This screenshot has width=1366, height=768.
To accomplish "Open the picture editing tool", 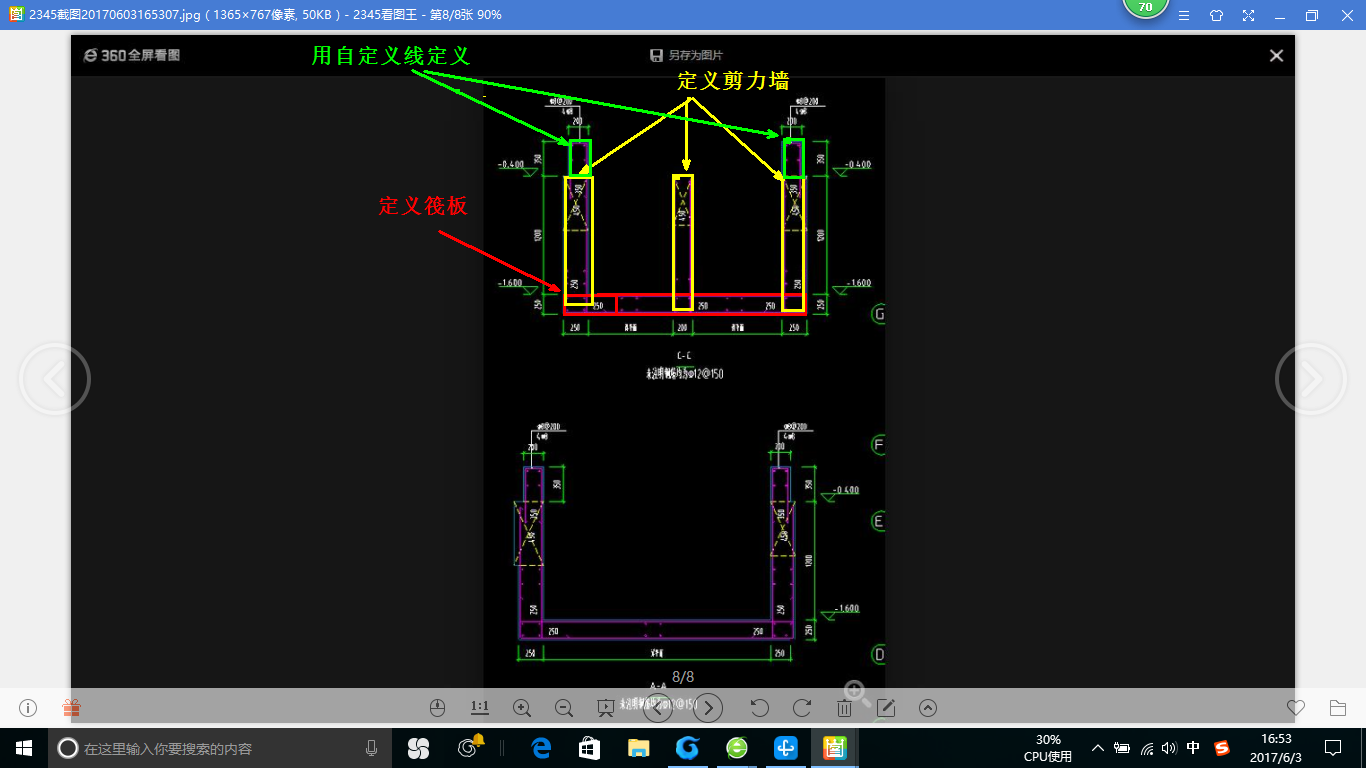I will click(x=886, y=708).
